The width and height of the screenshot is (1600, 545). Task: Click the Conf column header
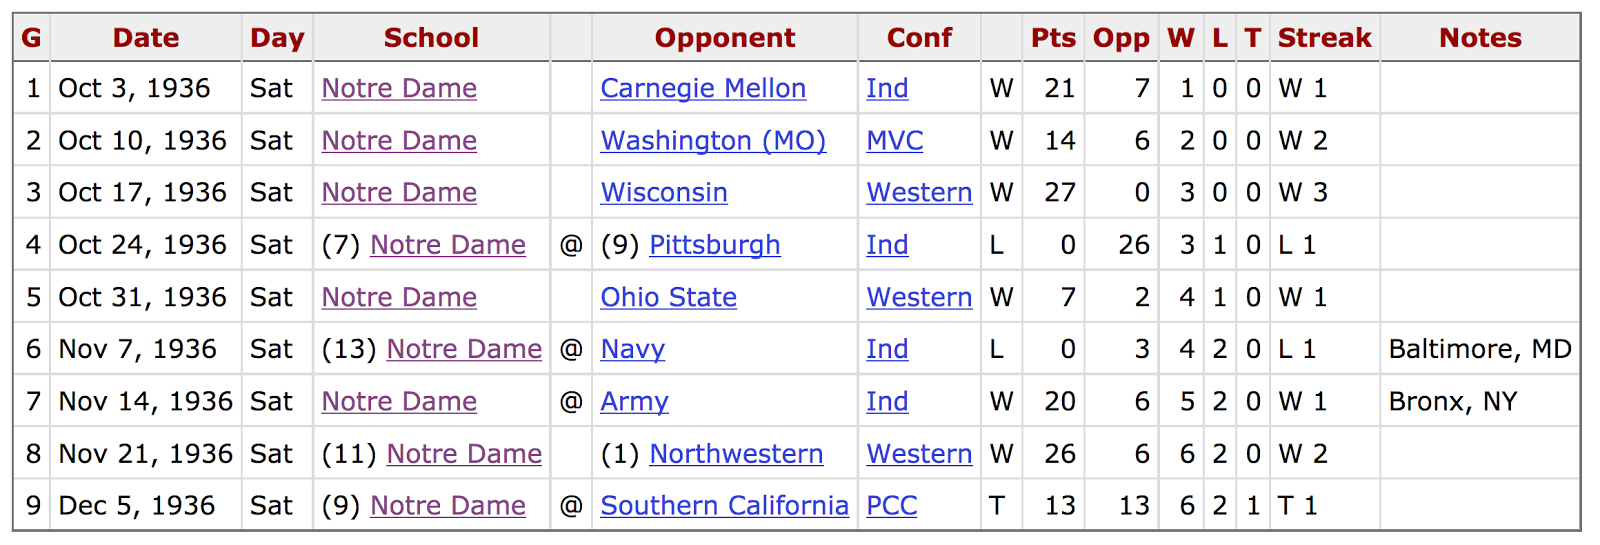coord(919,38)
